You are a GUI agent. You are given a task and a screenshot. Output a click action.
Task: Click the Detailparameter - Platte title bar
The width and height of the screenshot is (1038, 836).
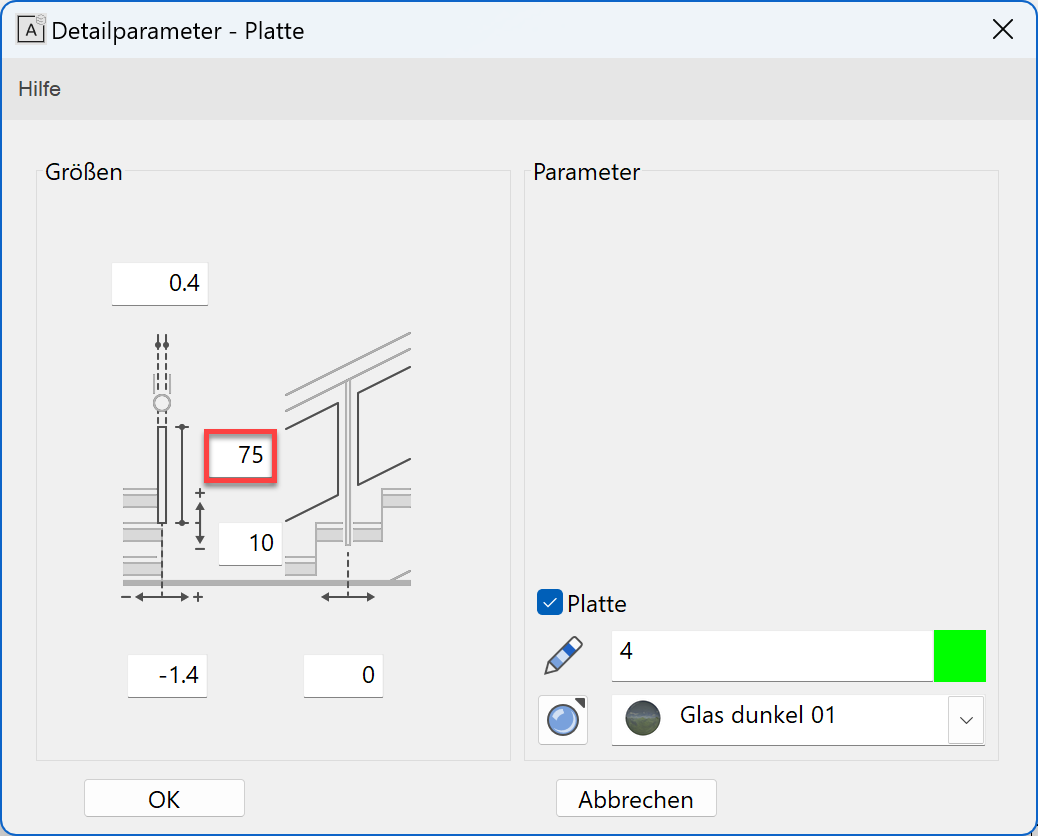pyautogui.click(x=500, y=30)
